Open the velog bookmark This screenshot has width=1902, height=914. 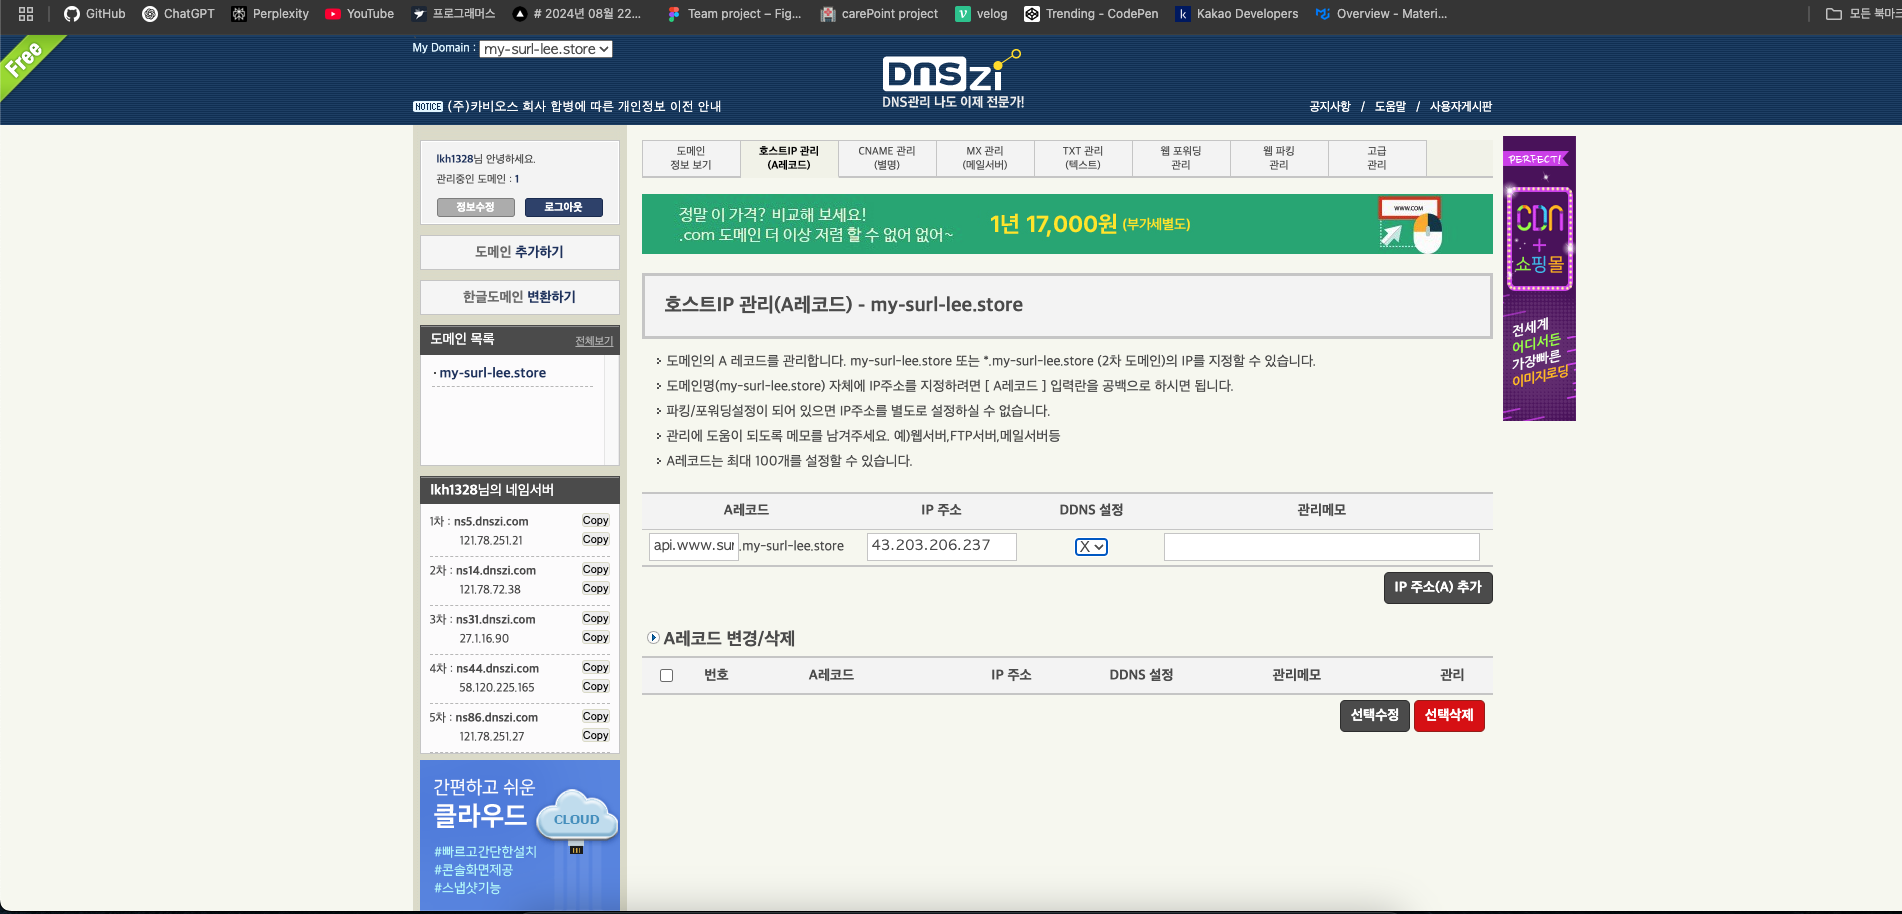point(981,14)
